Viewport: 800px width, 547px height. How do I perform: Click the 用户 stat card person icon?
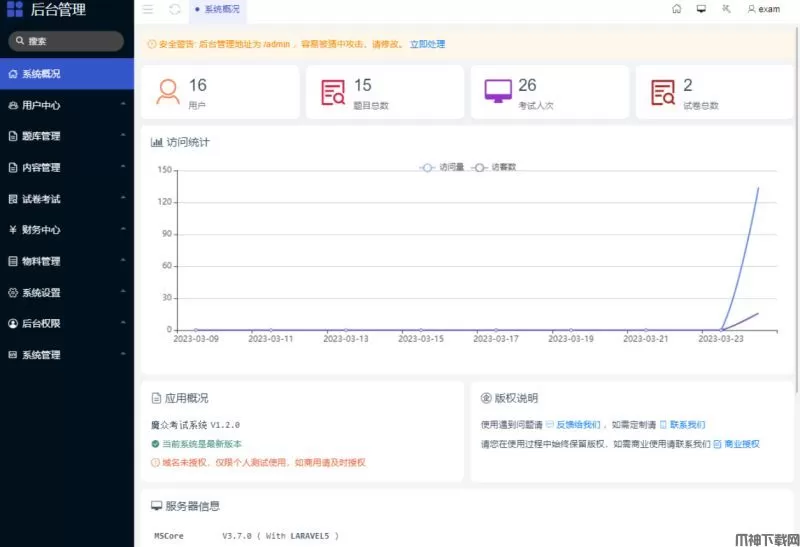(x=168, y=92)
